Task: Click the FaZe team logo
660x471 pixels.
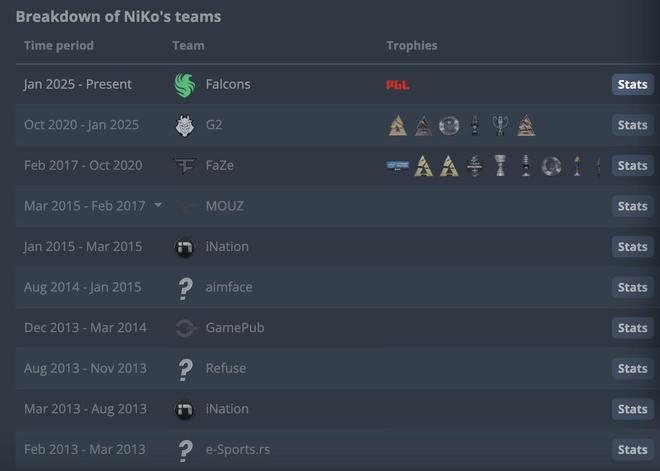Action: 185,166
